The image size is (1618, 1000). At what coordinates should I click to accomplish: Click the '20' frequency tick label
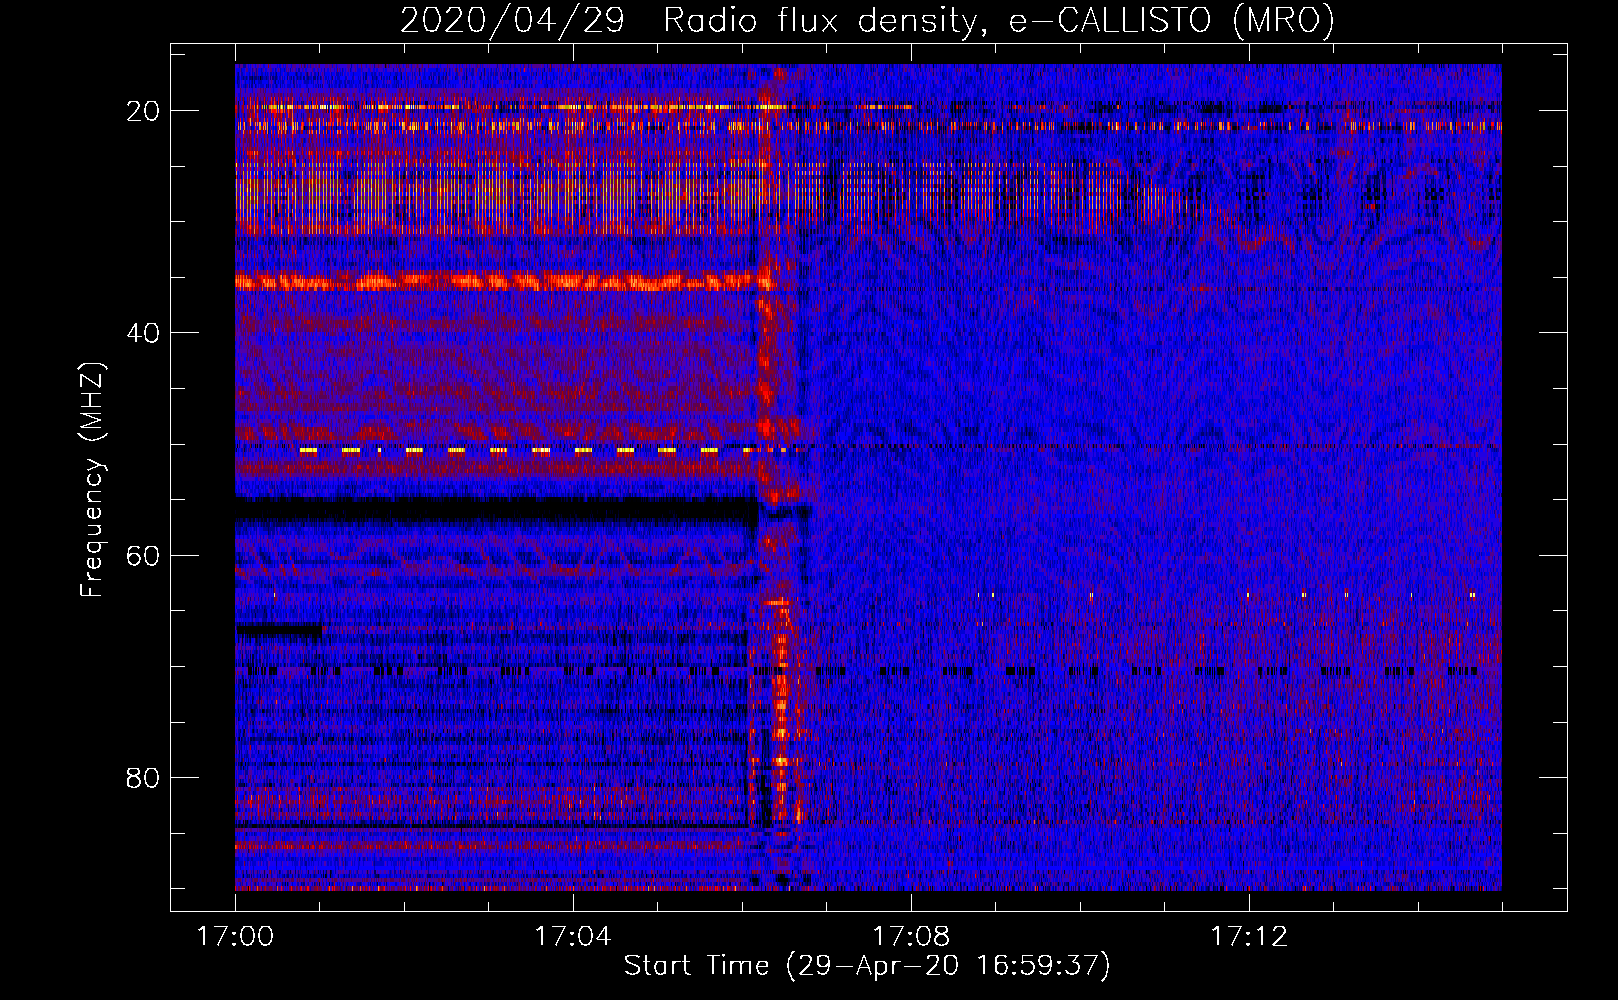coord(143,111)
